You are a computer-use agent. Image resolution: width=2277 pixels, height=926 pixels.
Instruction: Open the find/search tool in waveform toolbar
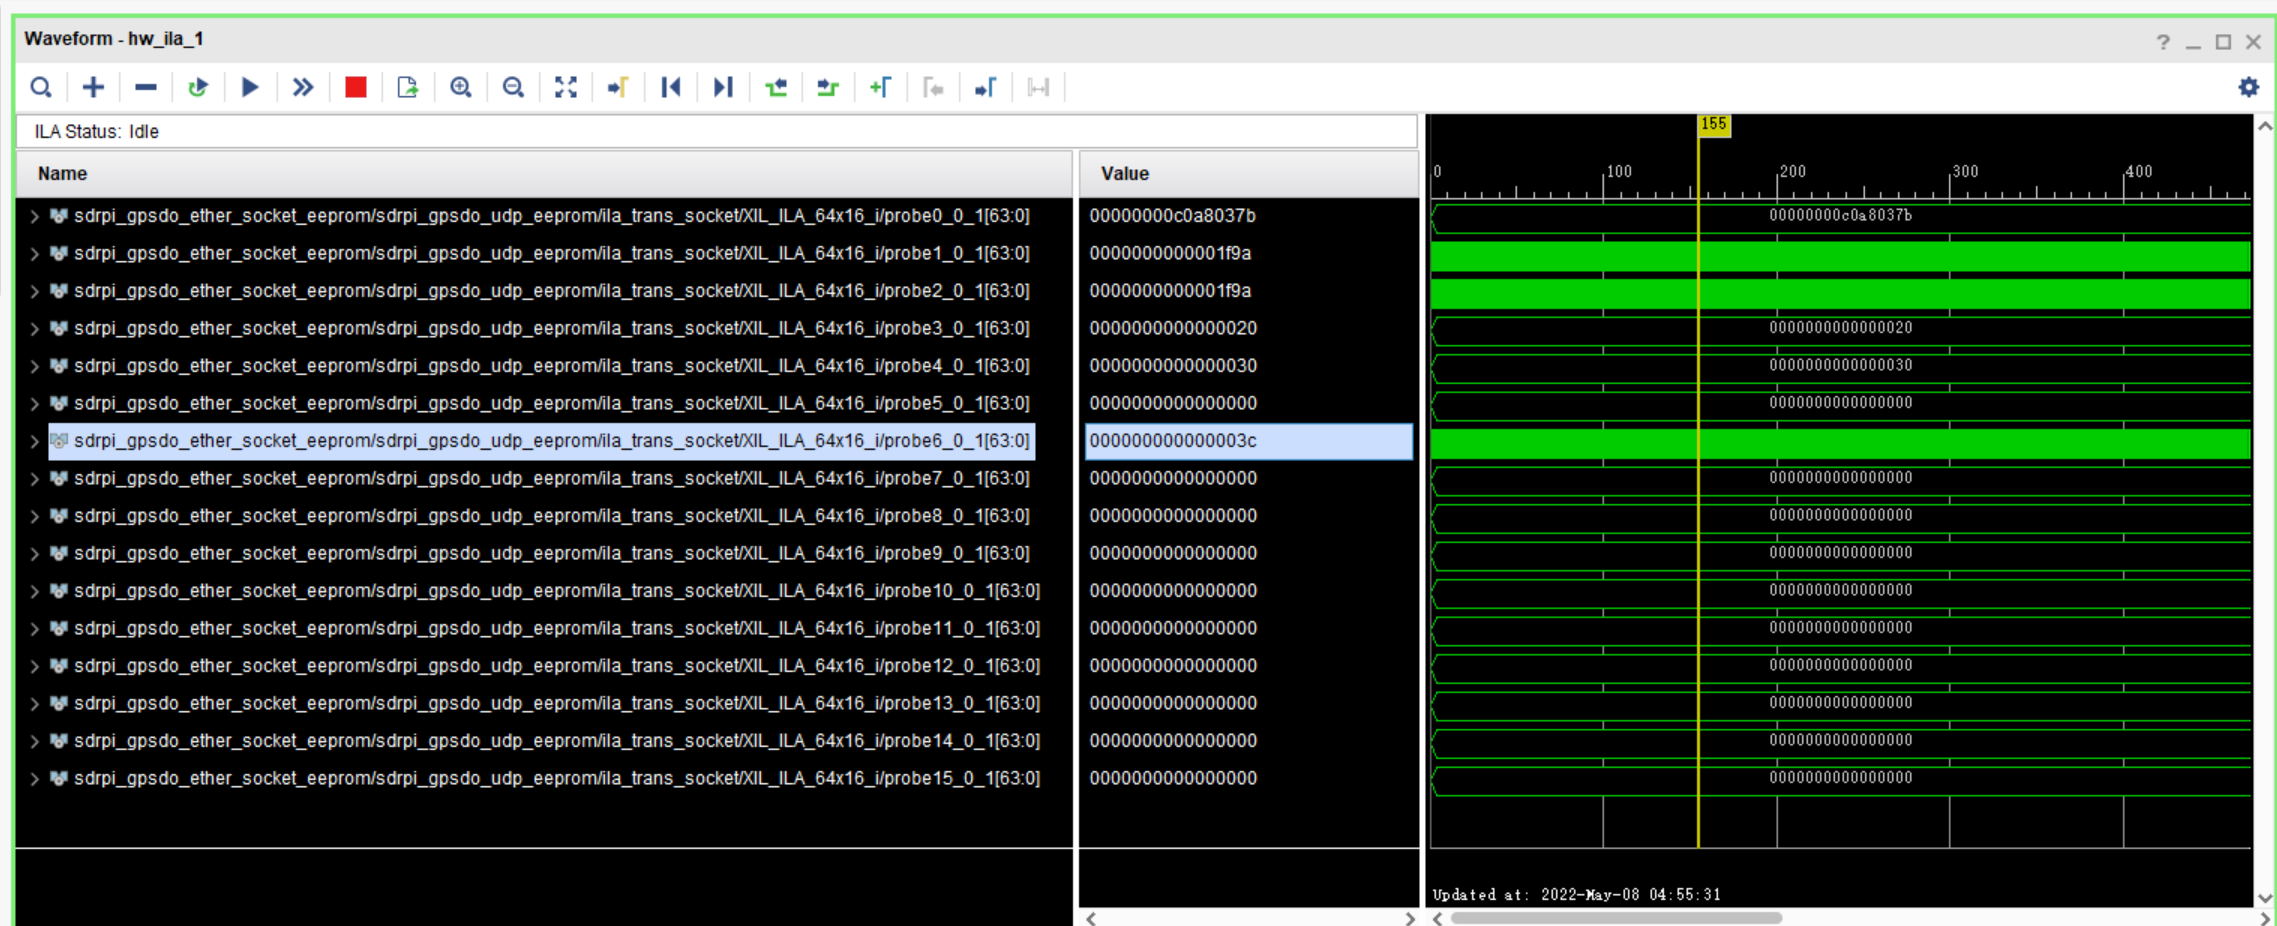coord(41,87)
